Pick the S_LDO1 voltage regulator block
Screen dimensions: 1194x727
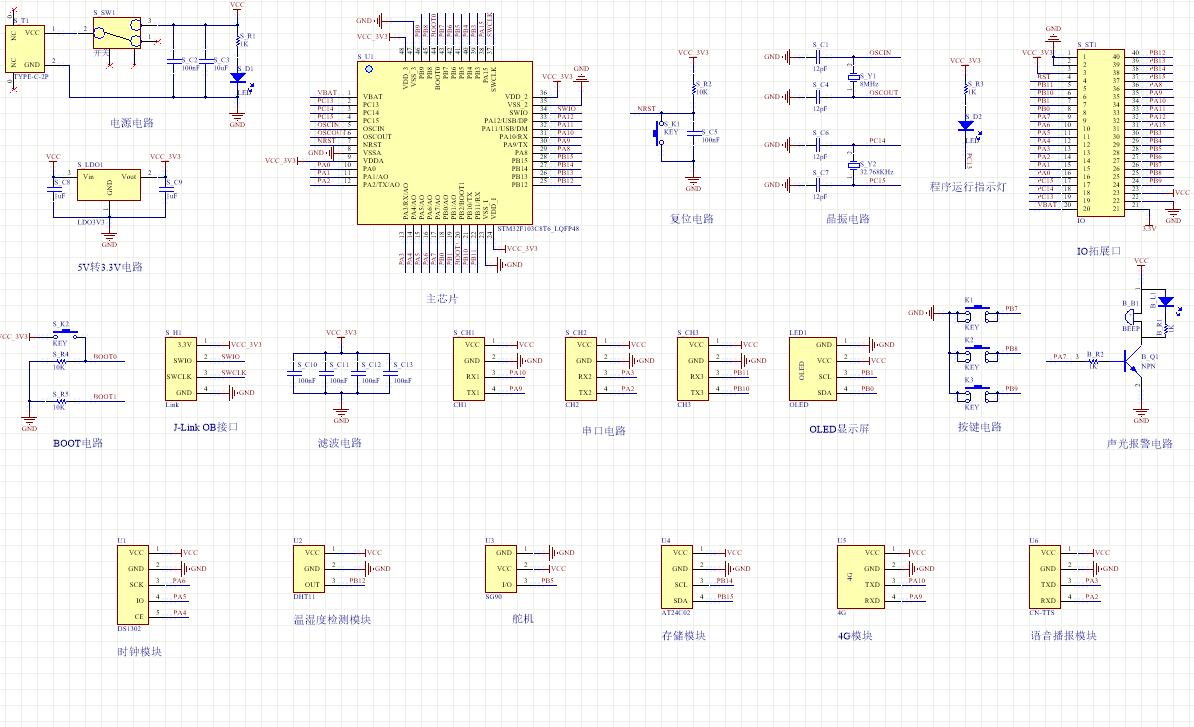pyautogui.click(x=109, y=185)
